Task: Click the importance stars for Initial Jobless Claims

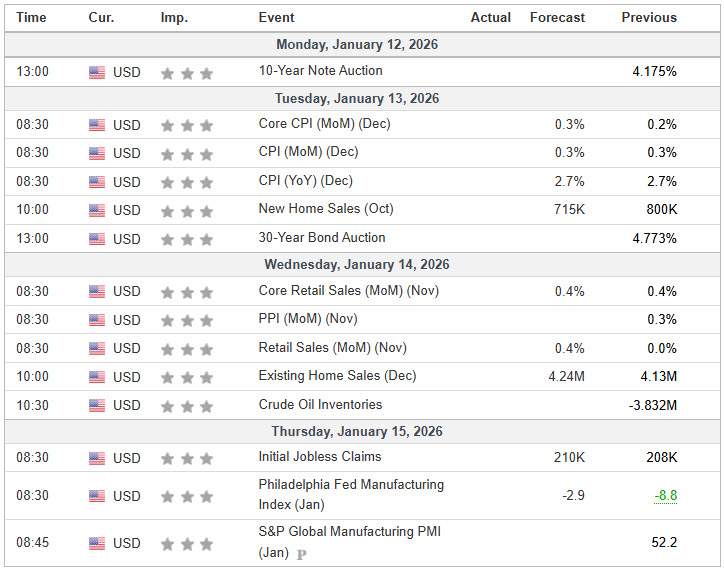Action: tap(186, 458)
